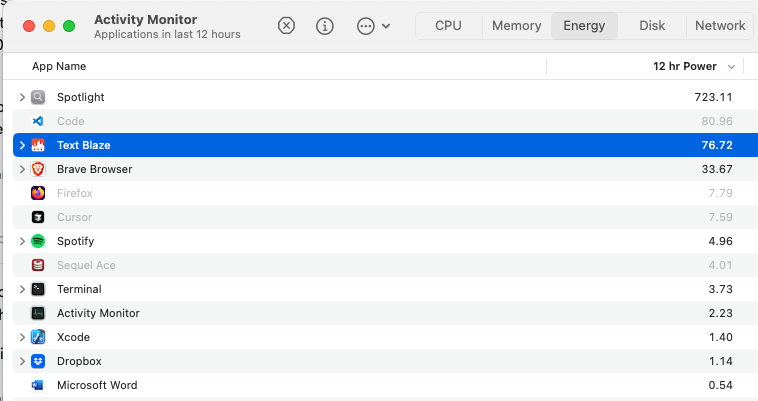Image resolution: width=758 pixels, height=401 pixels.
Task: Click the Text Blaze app icon
Action: coord(38,145)
